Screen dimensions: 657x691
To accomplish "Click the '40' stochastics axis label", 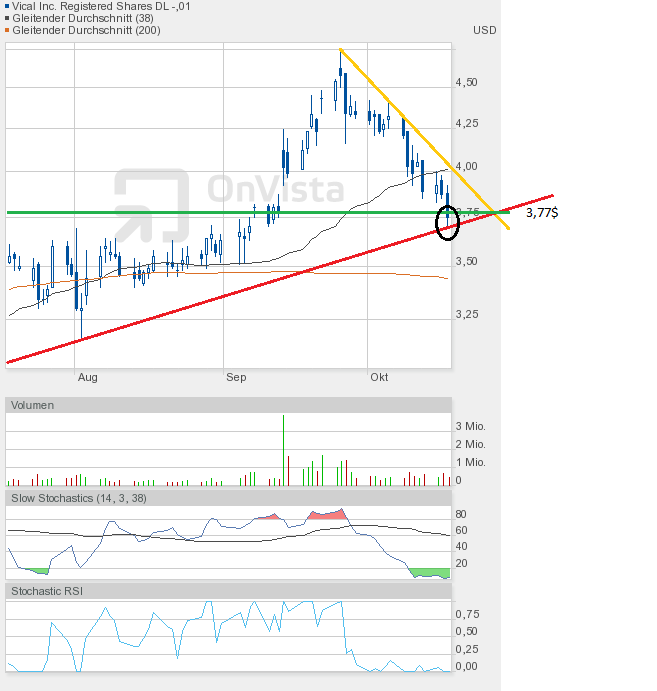I will (461, 546).
